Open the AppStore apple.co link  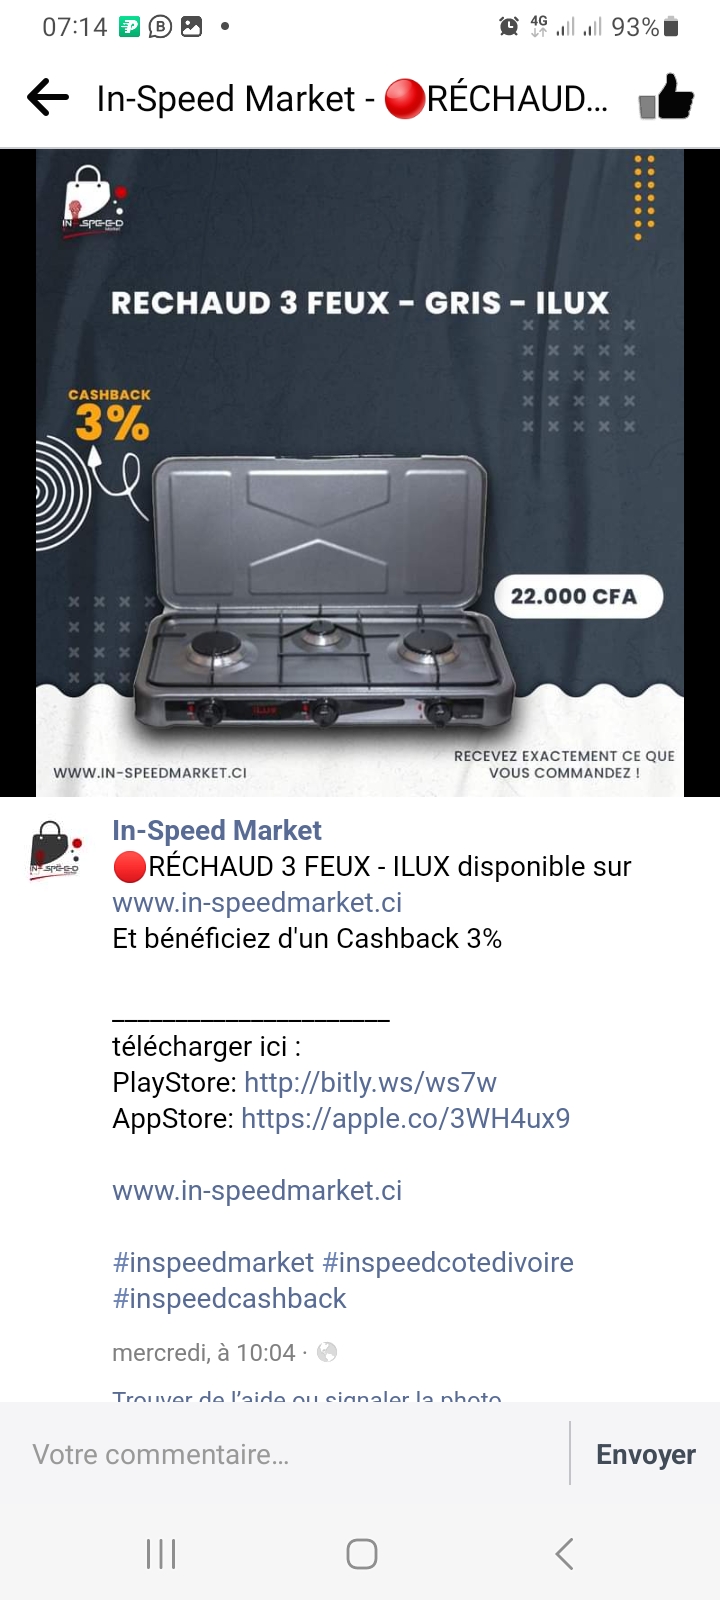(405, 1118)
